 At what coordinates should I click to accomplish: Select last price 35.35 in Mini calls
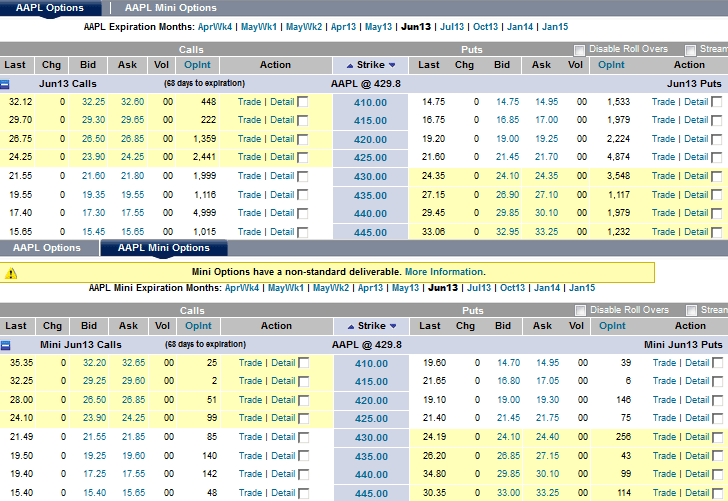coord(21,363)
